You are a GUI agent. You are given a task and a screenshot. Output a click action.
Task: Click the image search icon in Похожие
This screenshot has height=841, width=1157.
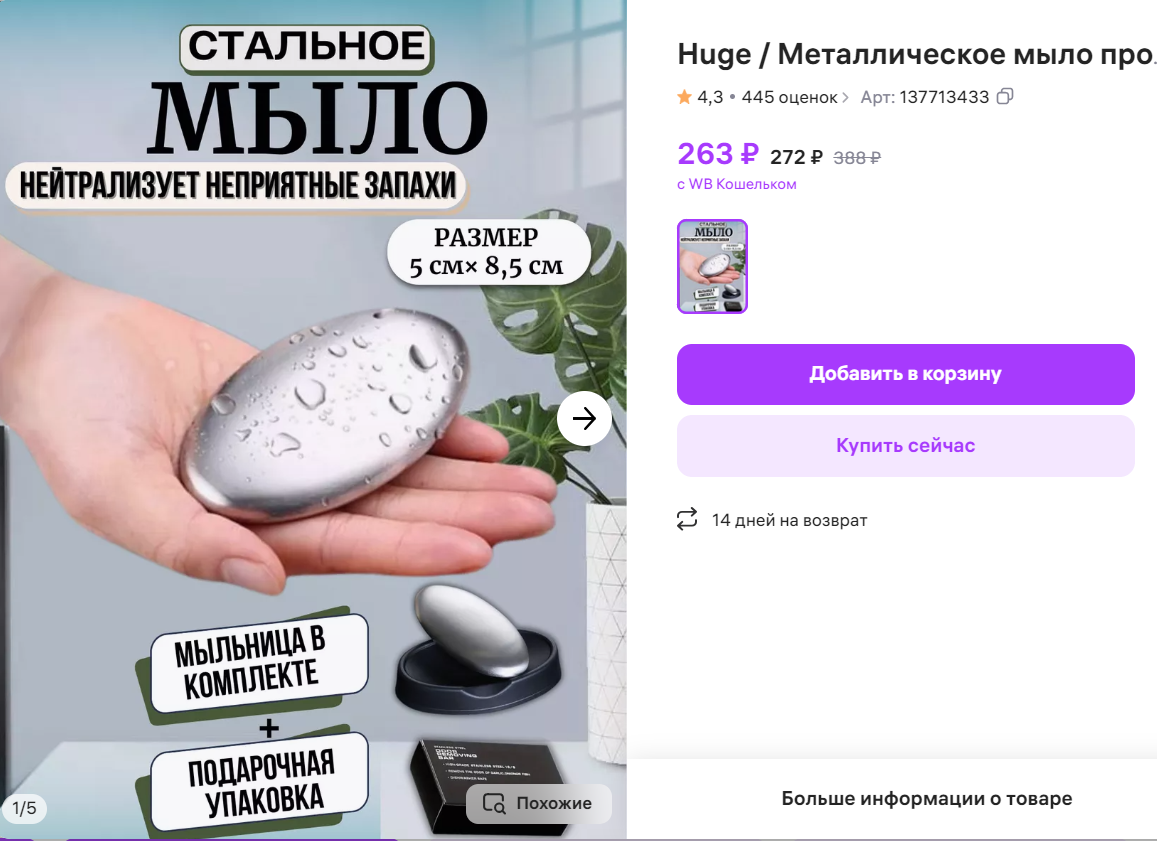494,803
